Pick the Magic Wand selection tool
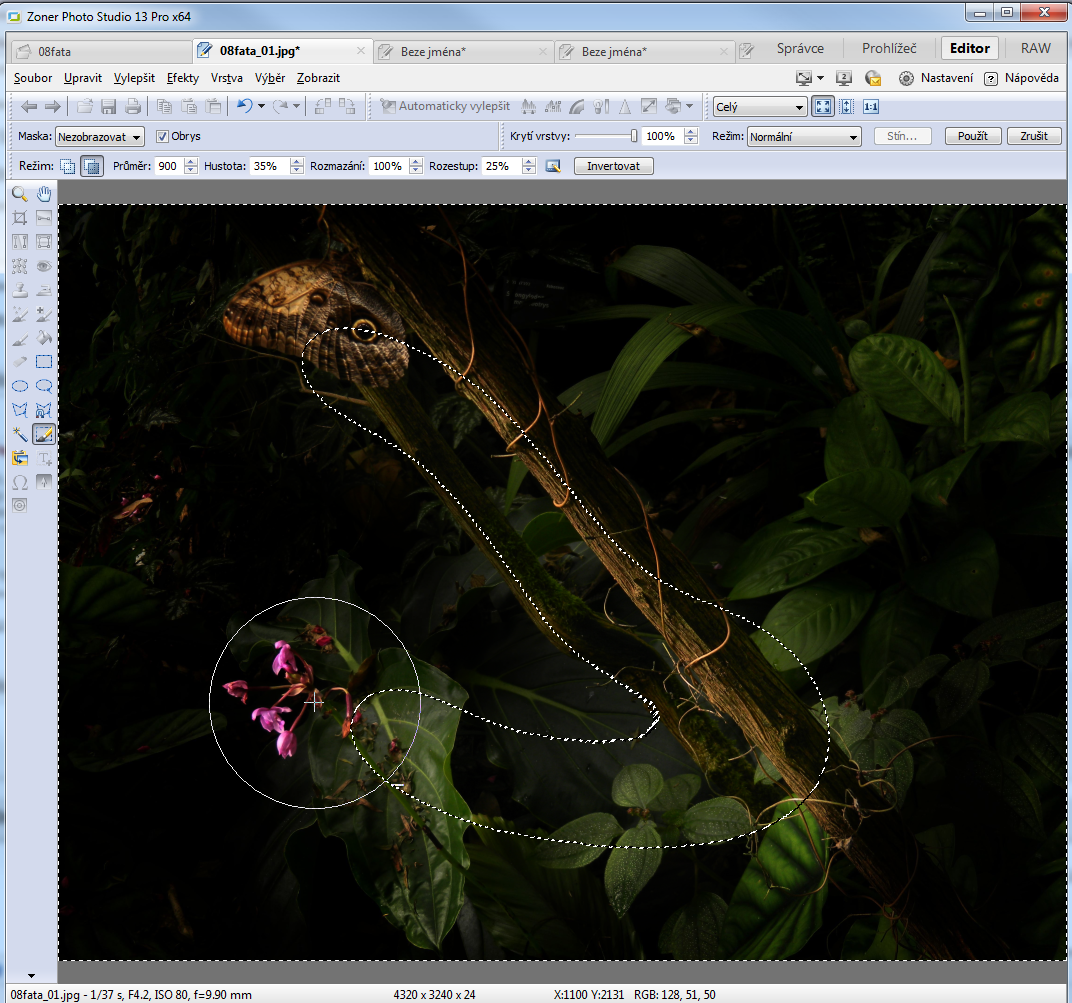The width and height of the screenshot is (1072, 1003). pyautogui.click(x=19, y=434)
